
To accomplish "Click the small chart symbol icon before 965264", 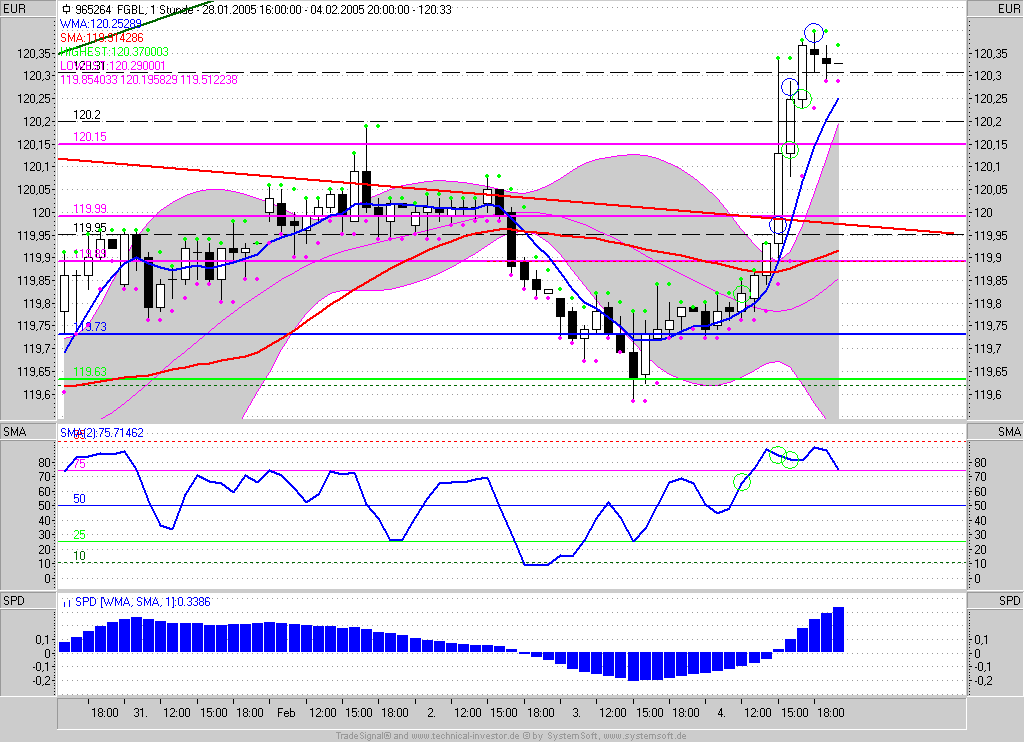I will click(66, 10).
